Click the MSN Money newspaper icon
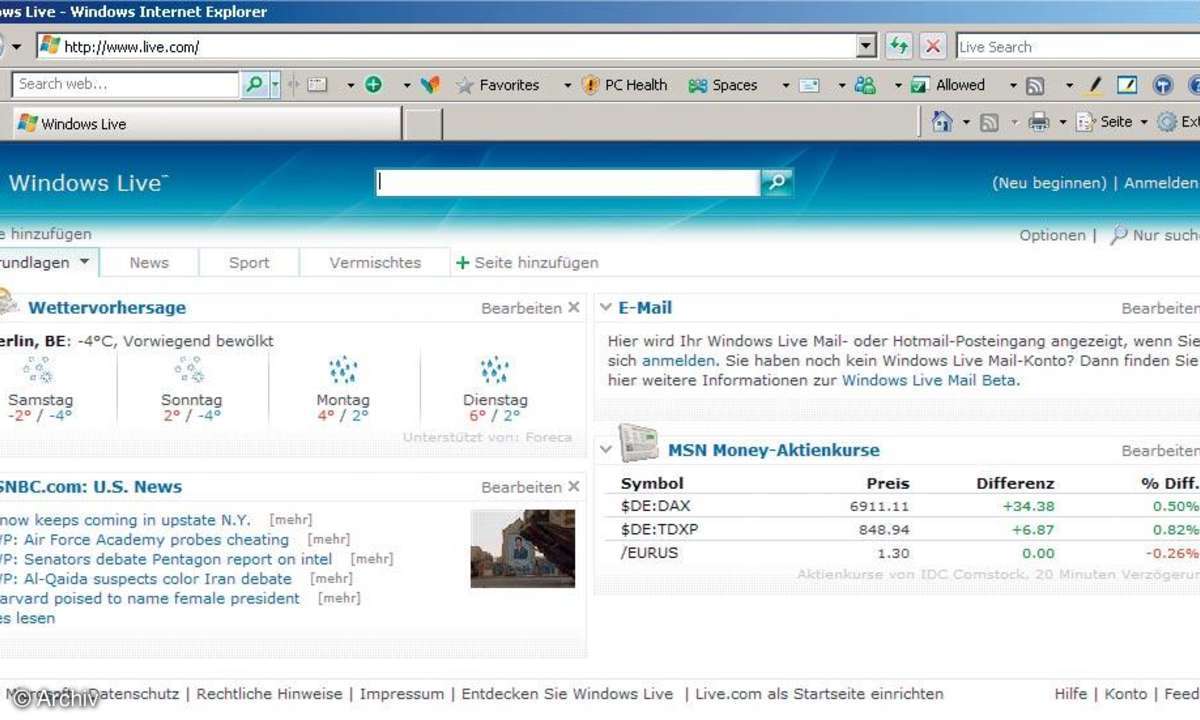 (x=639, y=444)
